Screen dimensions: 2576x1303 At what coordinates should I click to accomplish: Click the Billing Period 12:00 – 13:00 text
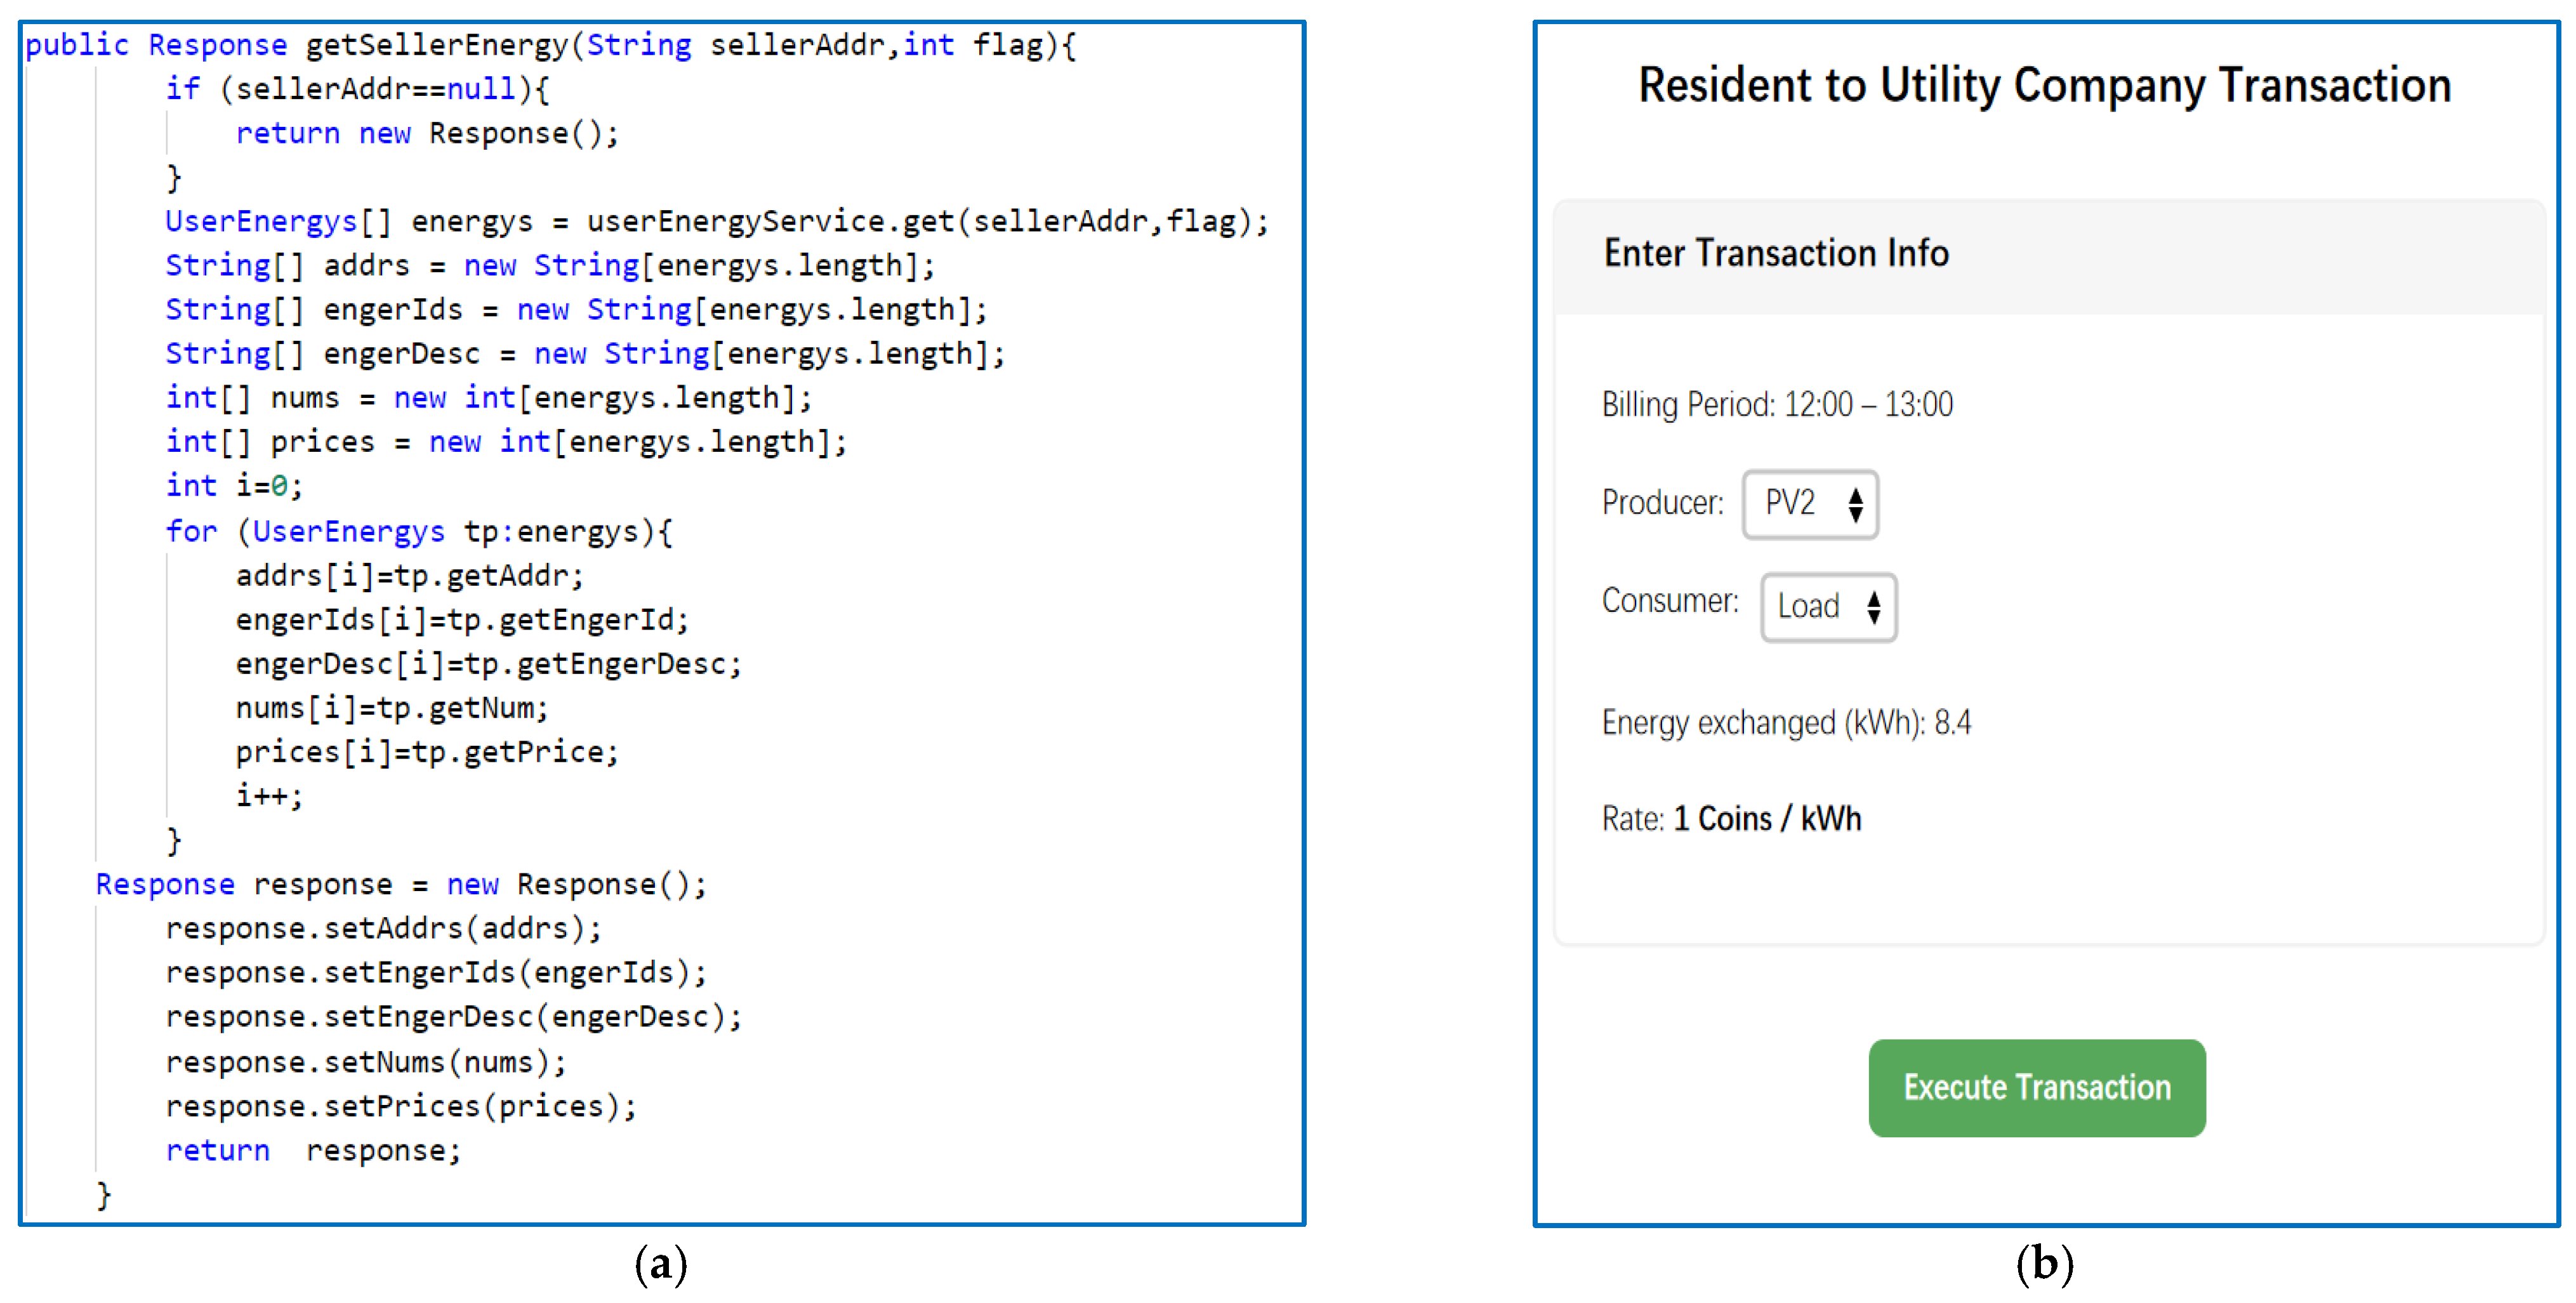coord(1776,405)
